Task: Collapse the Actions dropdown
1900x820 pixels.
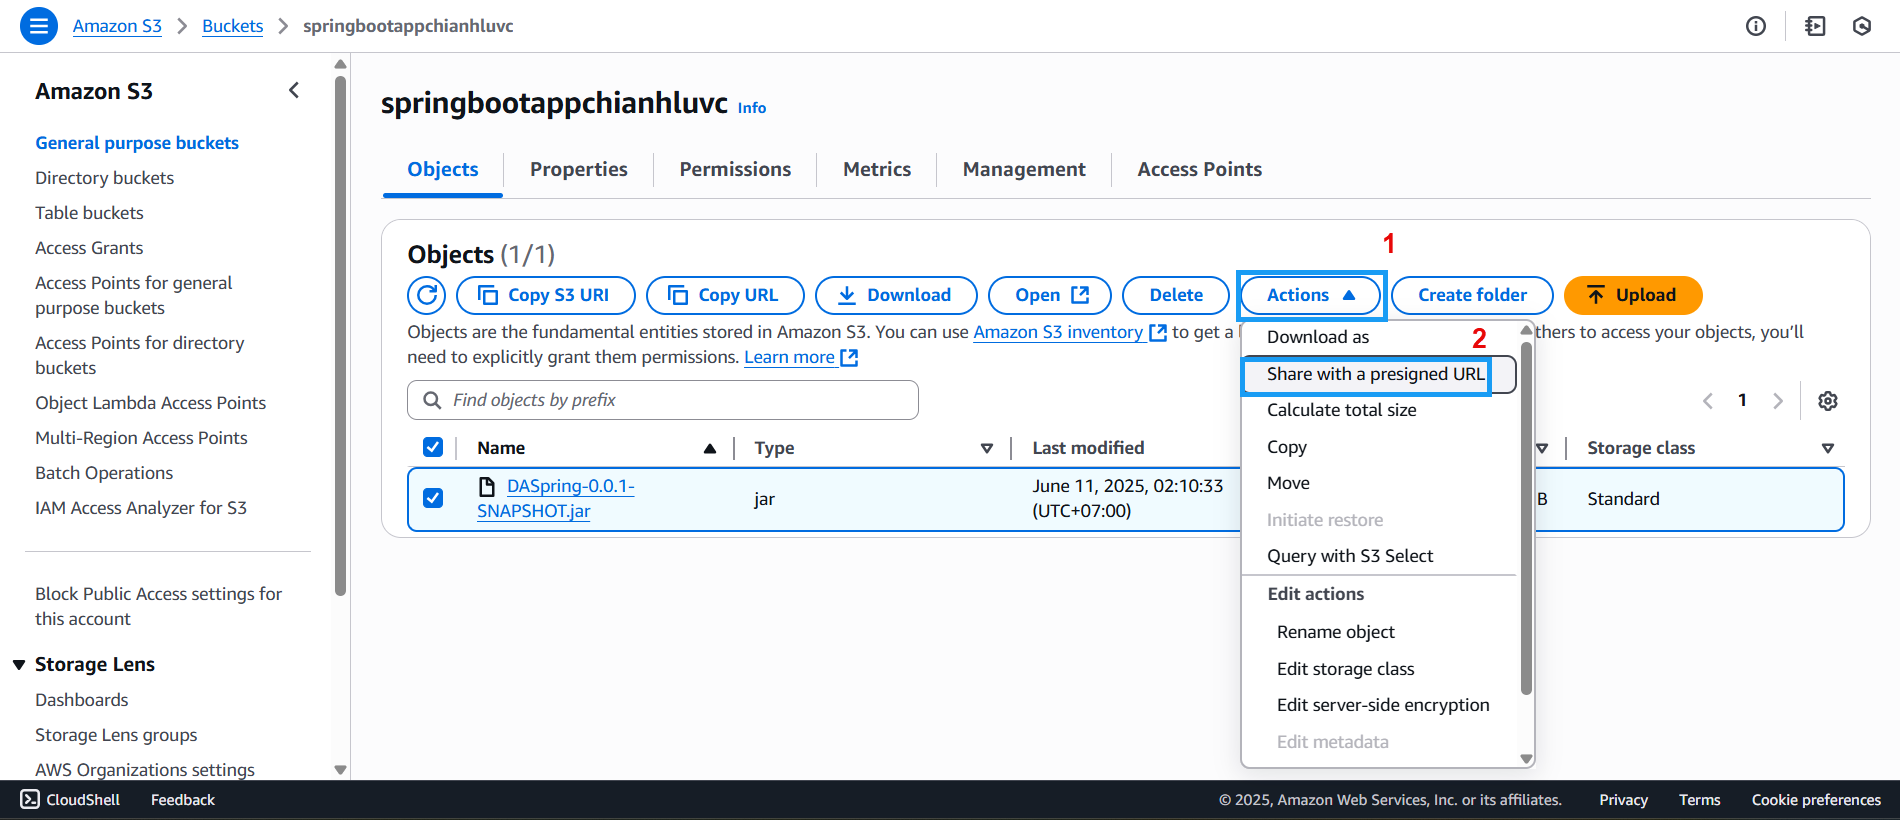Action: (1310, 295)
